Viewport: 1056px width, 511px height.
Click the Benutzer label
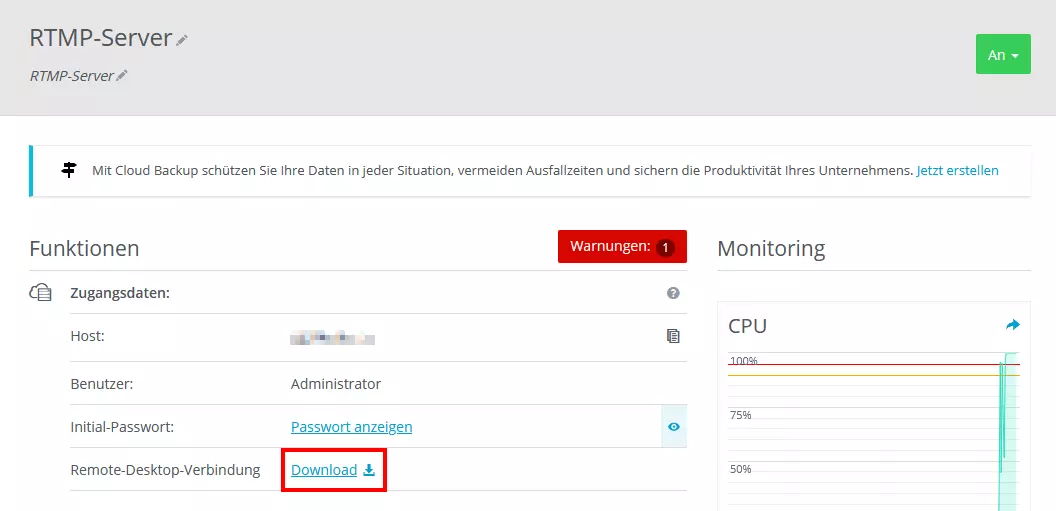(102, 384)
